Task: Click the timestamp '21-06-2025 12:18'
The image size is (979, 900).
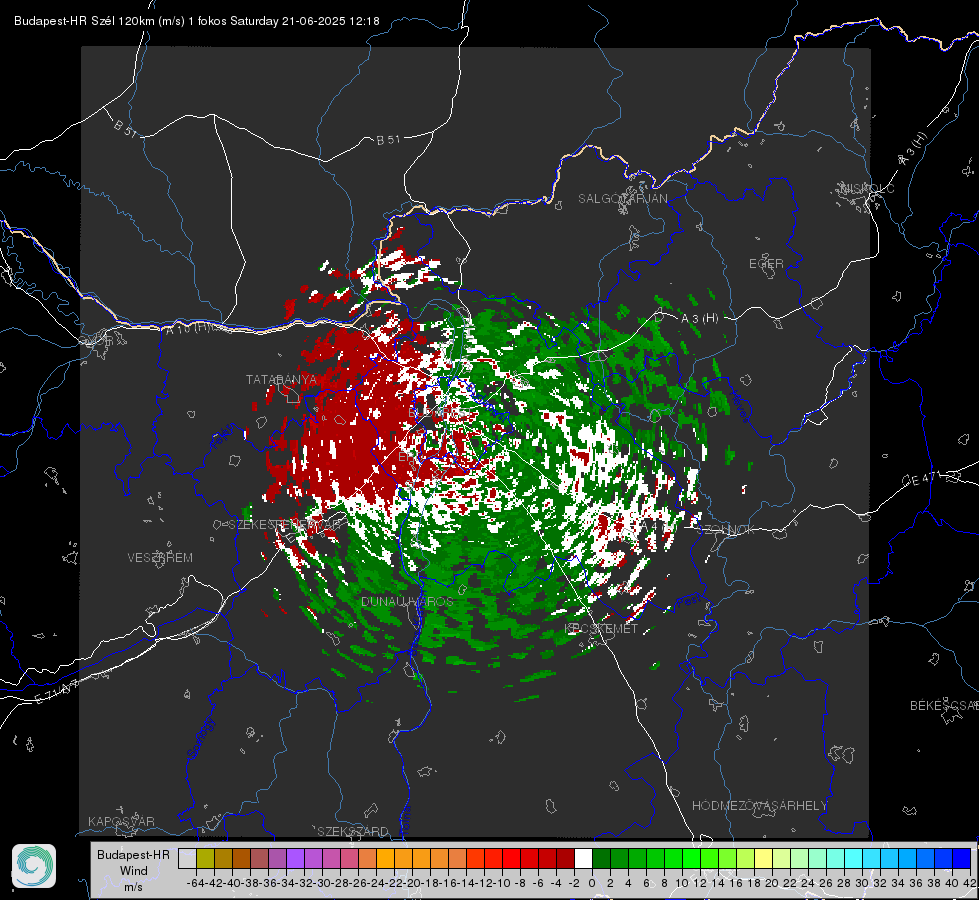Action: coord(330,21)
